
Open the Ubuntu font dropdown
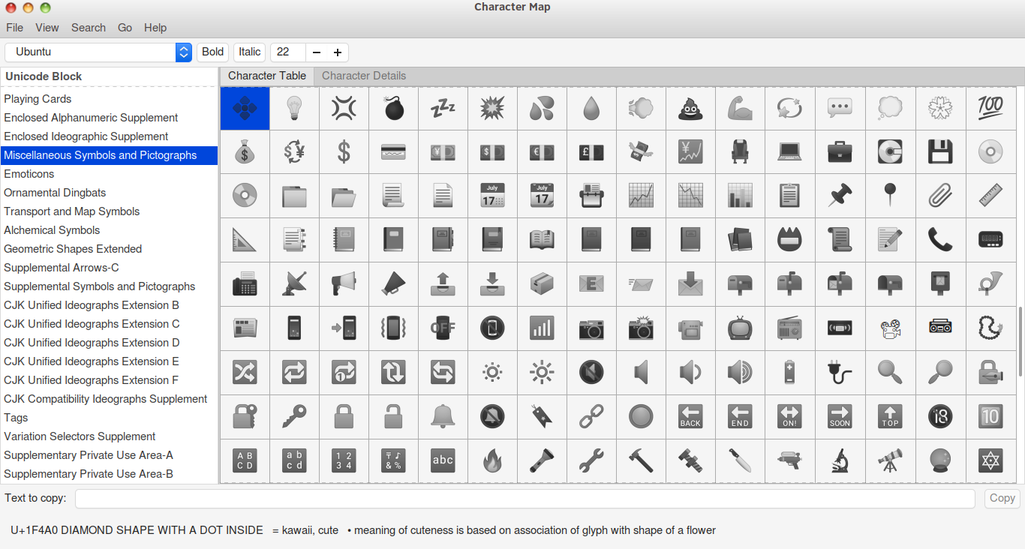[x=98, y=52]
